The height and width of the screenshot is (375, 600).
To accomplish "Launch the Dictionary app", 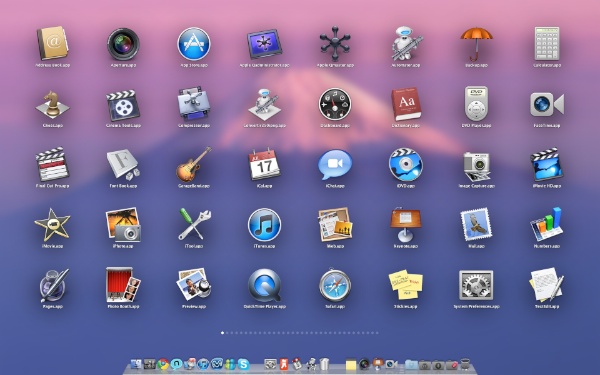I will coord(406,104).
